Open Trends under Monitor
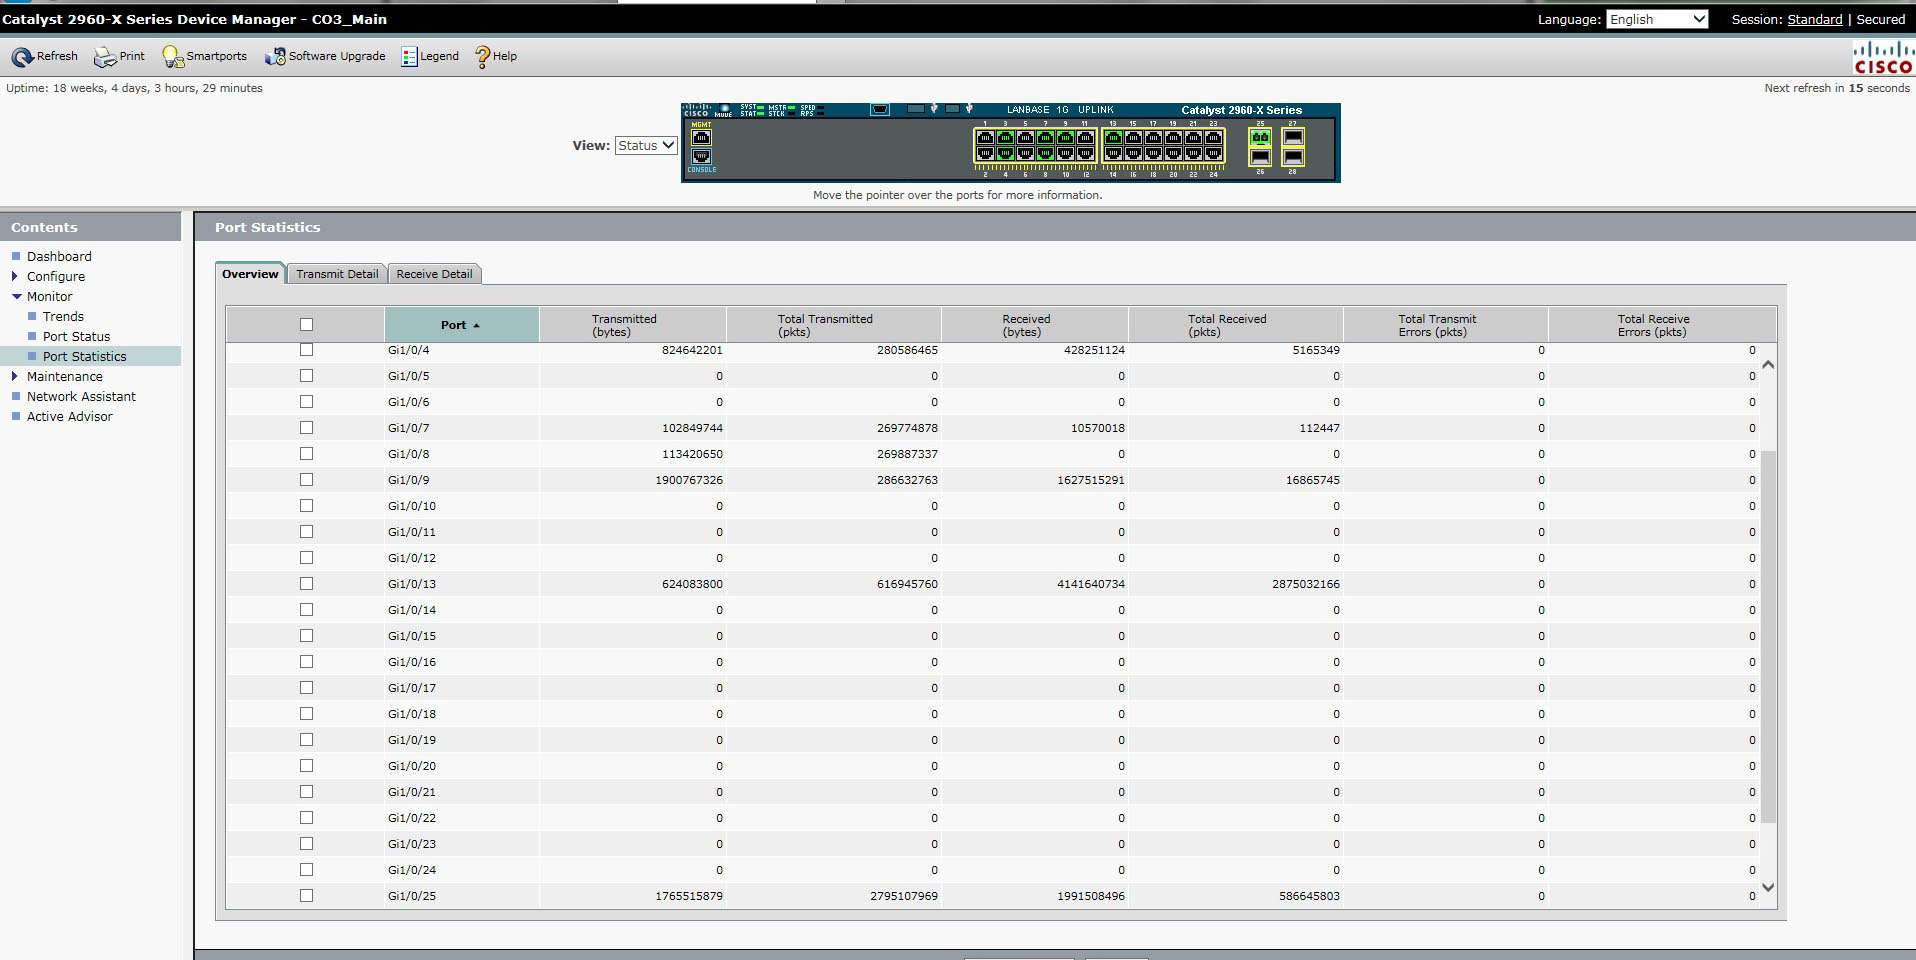The image size is (1916, 960). coord(63,316)
